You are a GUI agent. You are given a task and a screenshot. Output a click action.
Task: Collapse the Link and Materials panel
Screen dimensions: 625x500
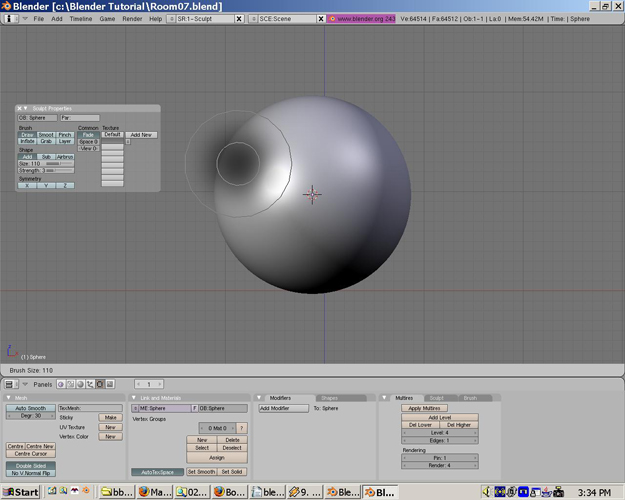click(134, 398)
